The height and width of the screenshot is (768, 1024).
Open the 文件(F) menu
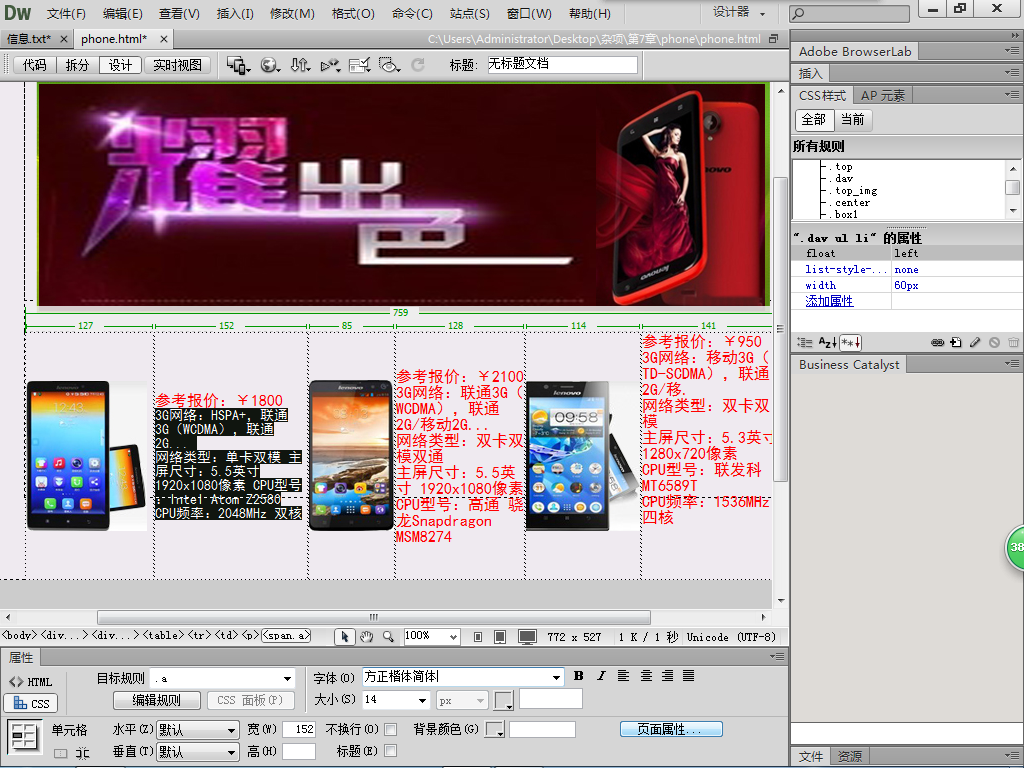(x=66, y=13)
